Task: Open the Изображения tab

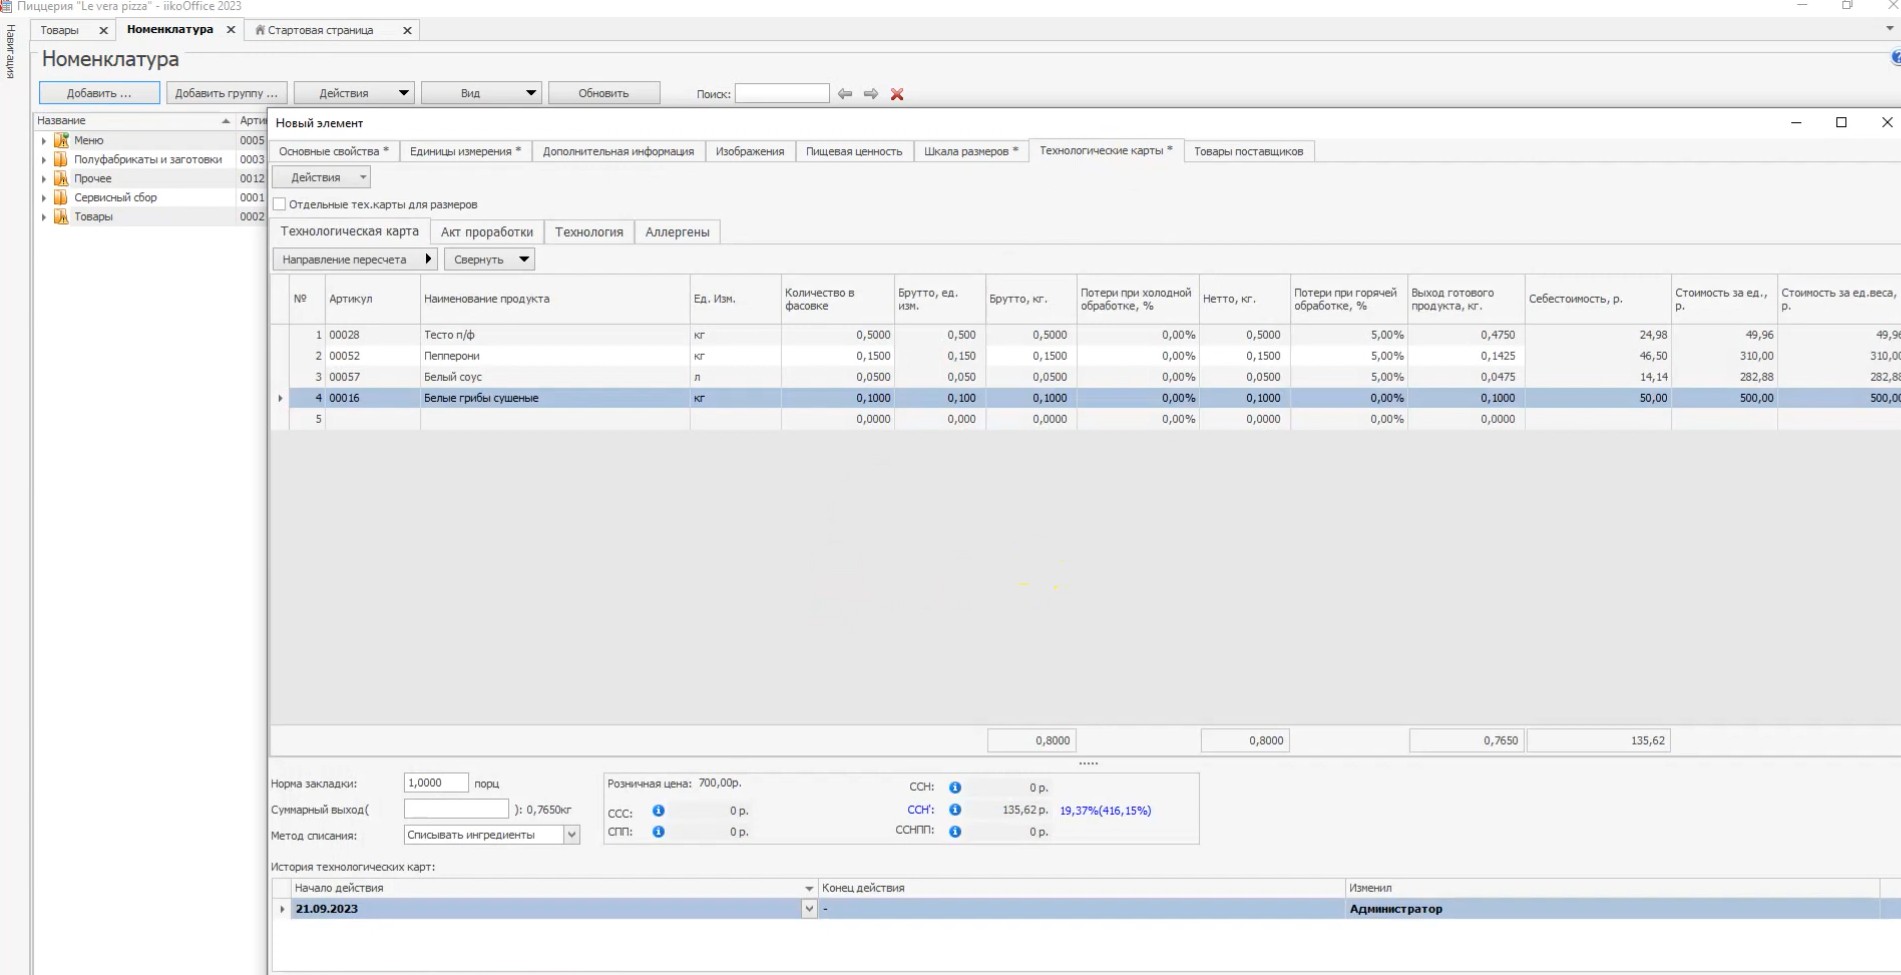Action: pos(750,151)
